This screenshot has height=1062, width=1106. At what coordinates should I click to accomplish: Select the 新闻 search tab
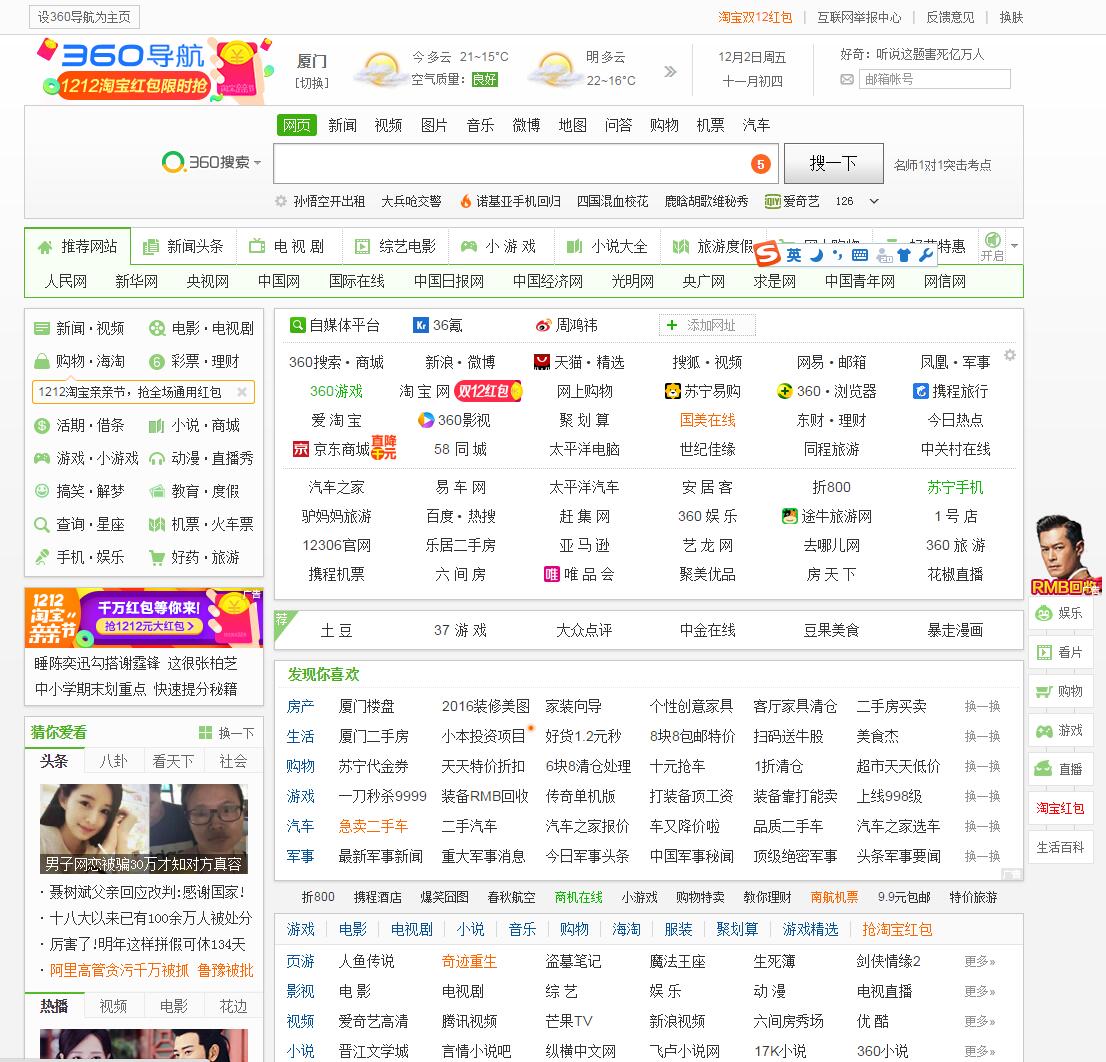point(342,126)
